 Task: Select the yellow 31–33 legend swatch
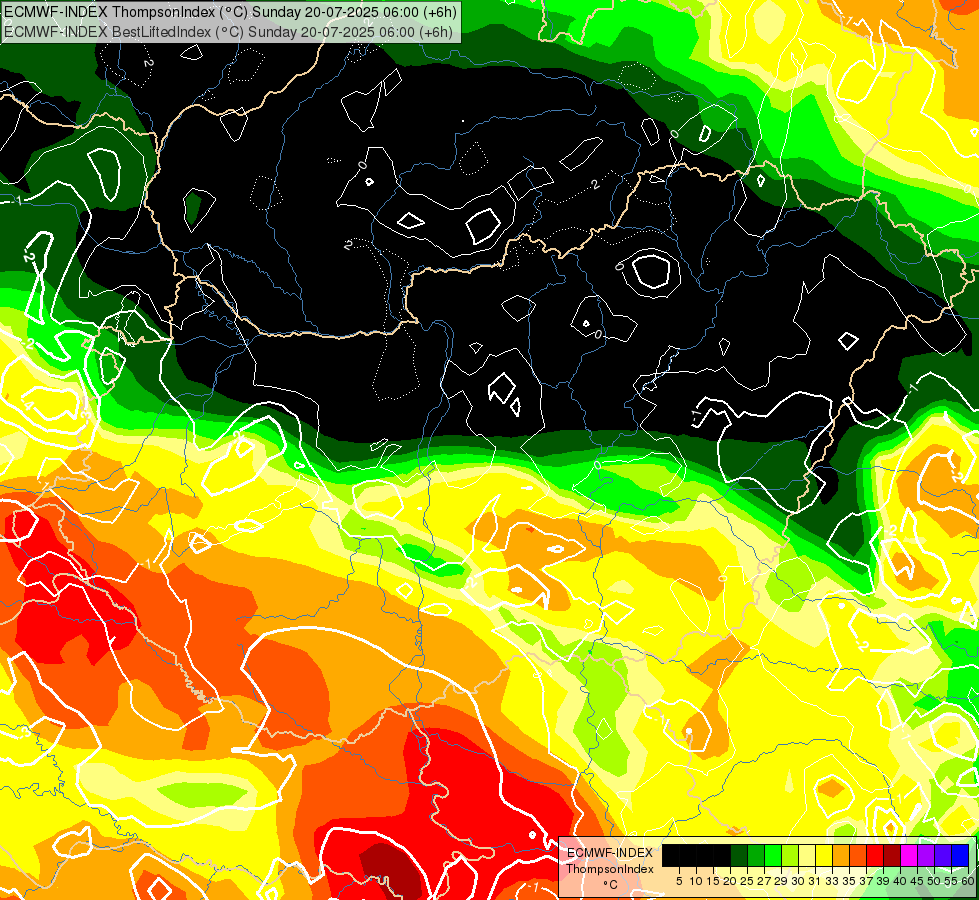click(824, 855)
